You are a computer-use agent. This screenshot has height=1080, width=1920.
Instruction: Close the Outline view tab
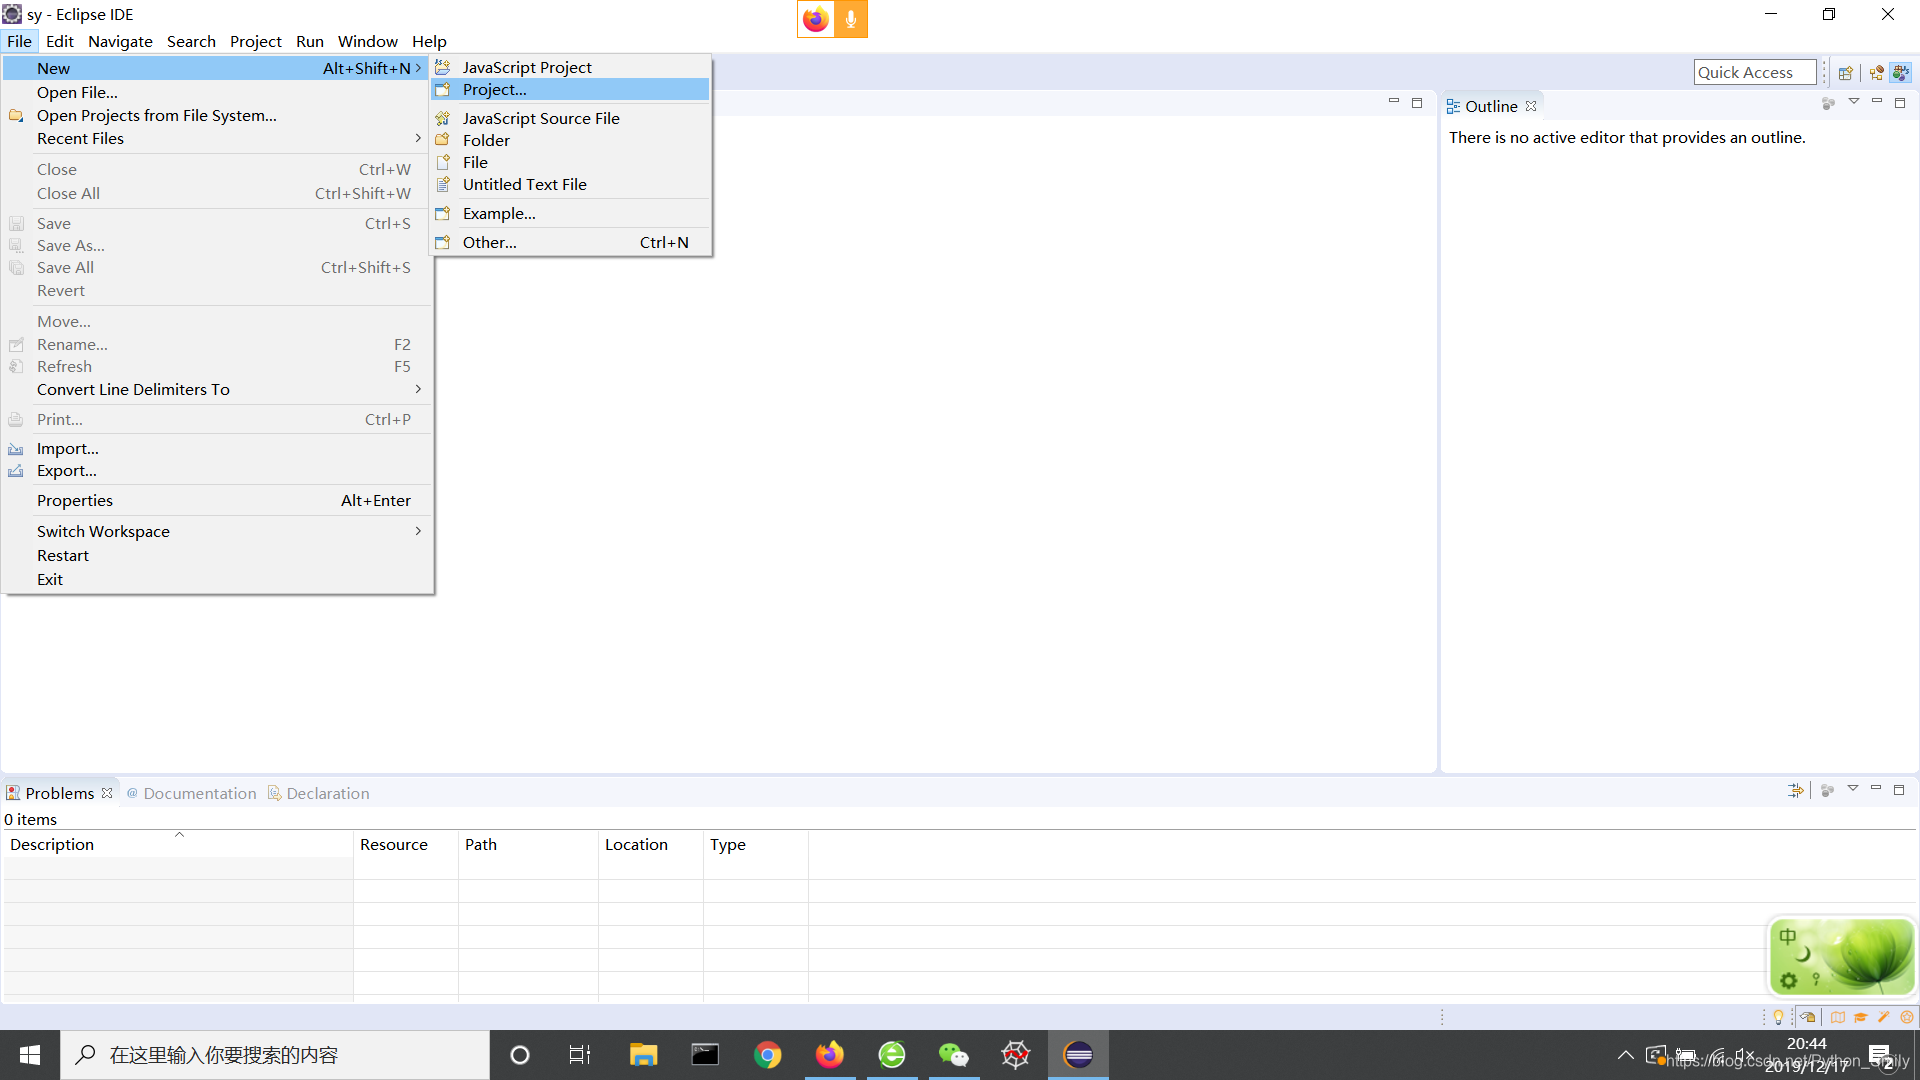(1531, 106)
